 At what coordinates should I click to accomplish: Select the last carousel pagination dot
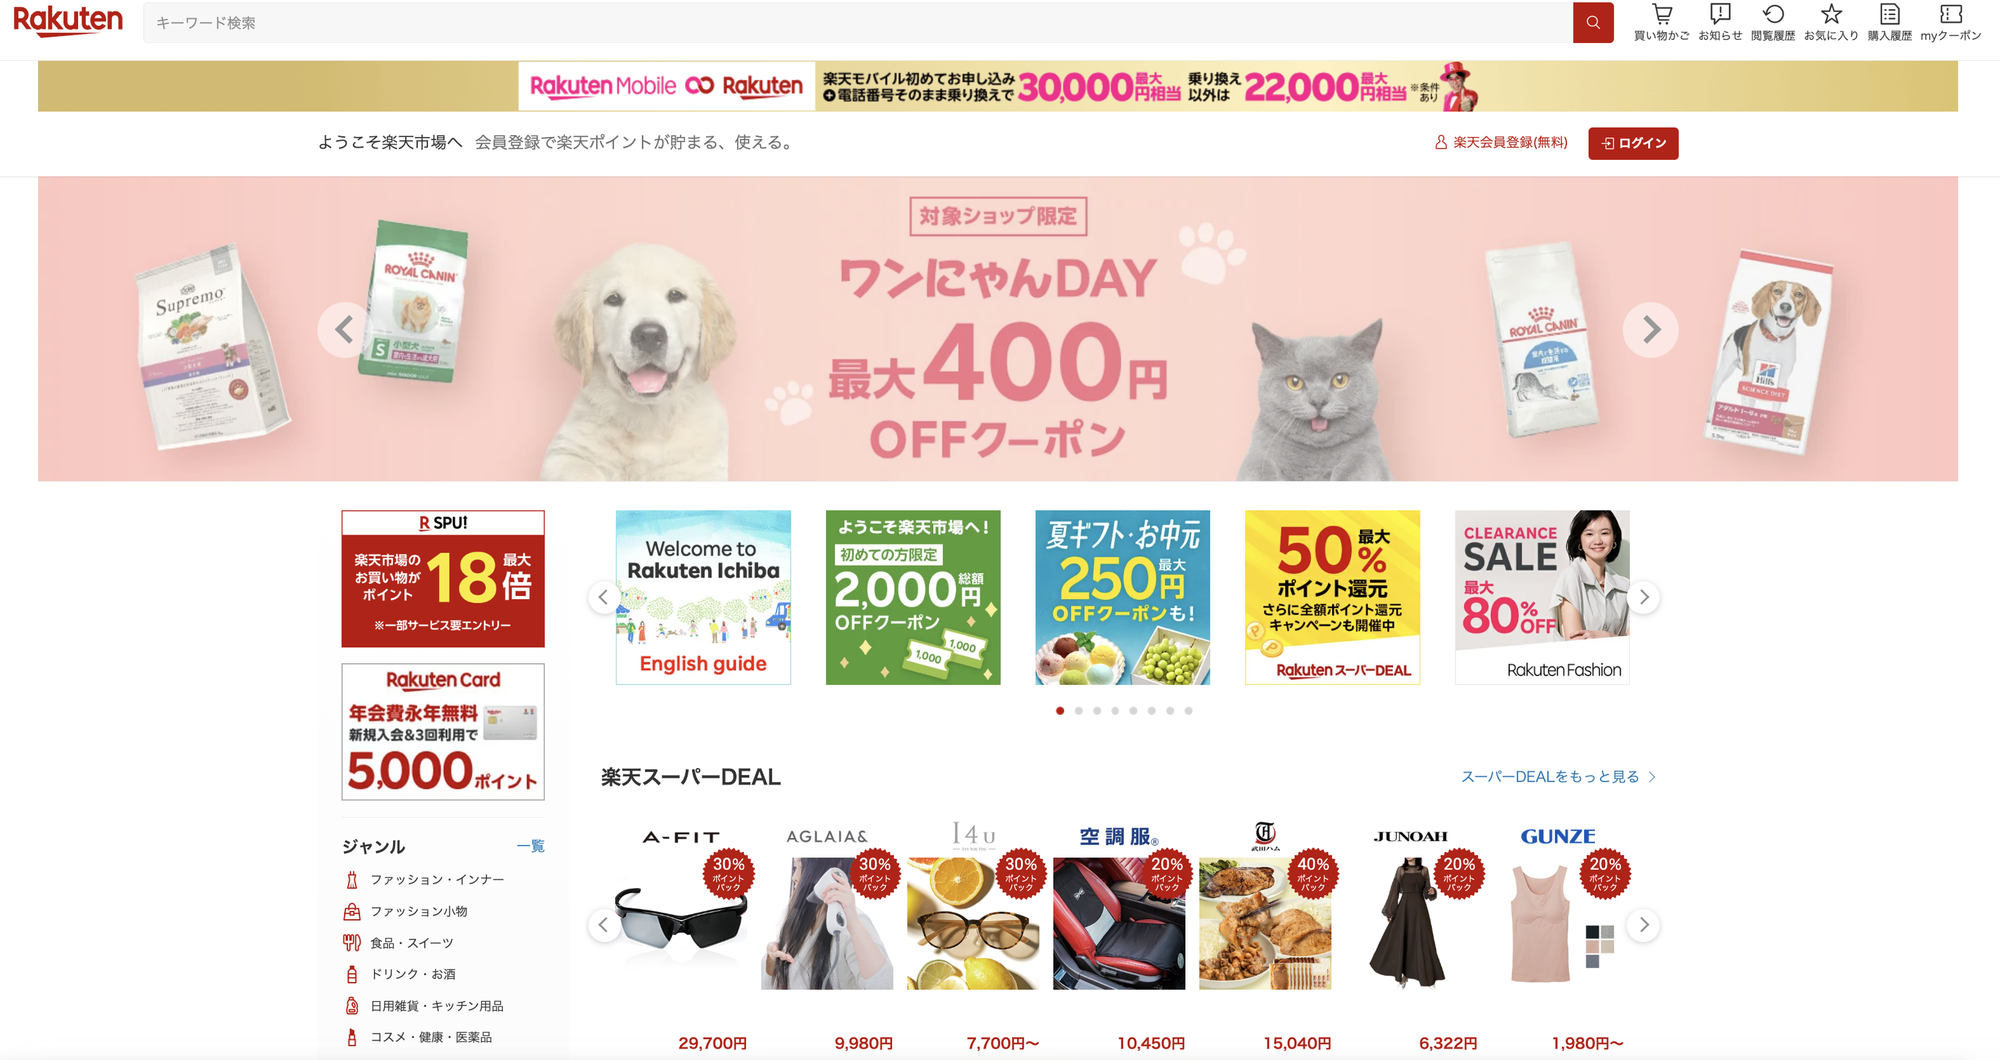coord(1188,711)
